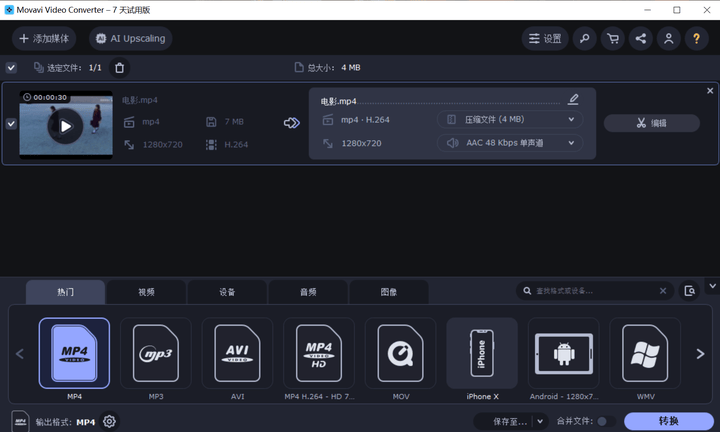Select the MP4 H.264 HD preset

tap(319, 353)
